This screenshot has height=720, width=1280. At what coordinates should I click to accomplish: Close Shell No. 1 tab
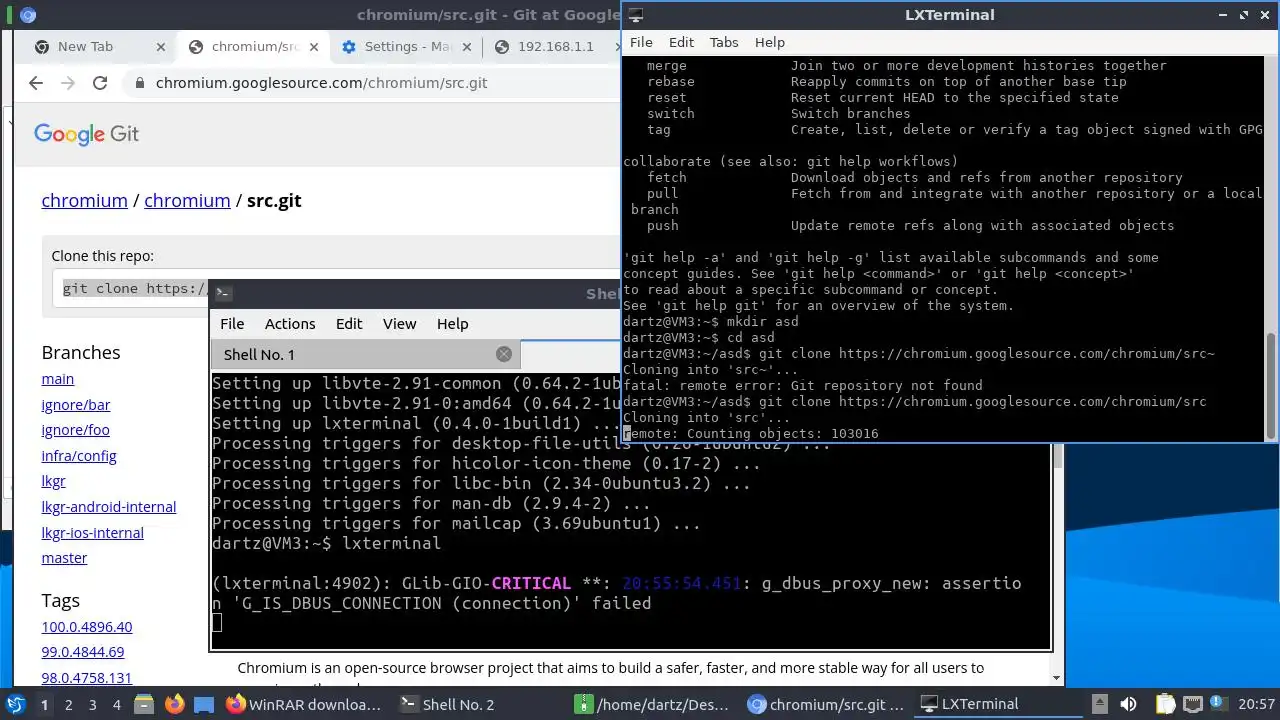(504, 354)
